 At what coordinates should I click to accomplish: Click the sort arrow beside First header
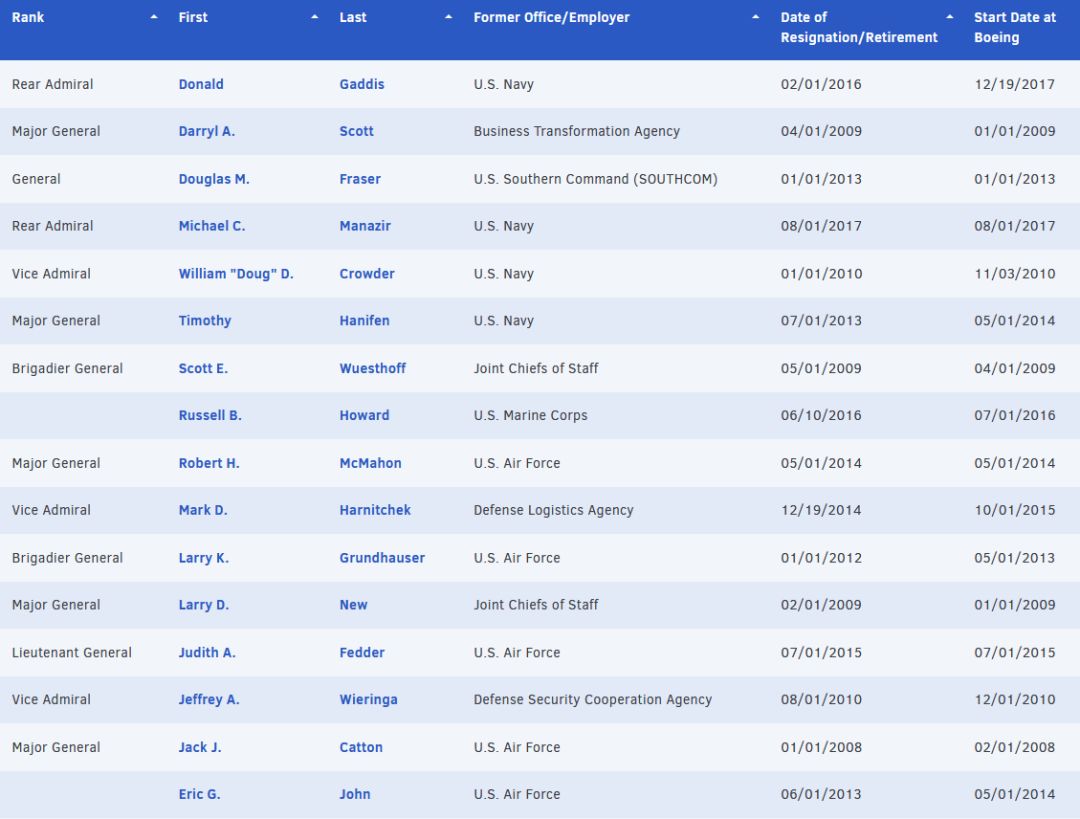(x=315, y=18)
